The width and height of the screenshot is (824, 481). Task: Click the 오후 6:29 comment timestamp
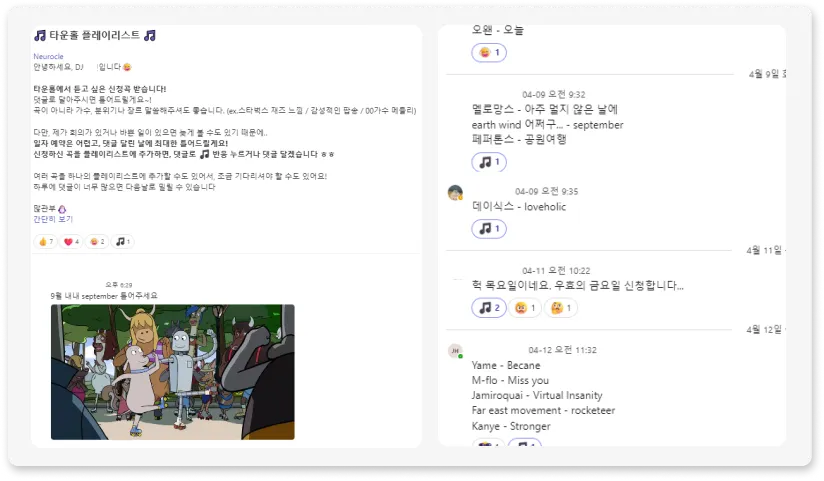(119, 285)
